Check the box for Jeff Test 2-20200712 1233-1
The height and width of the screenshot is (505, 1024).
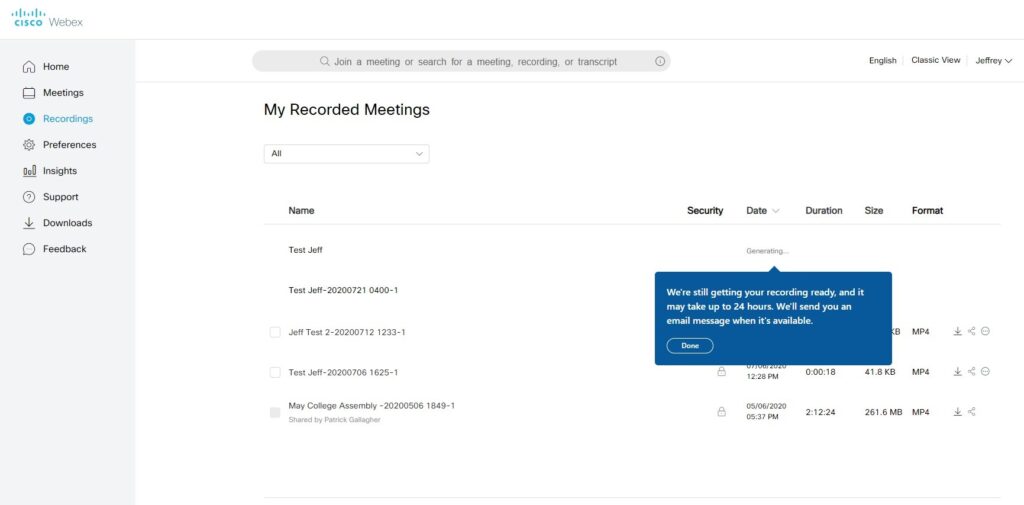(x=275, y=332)
